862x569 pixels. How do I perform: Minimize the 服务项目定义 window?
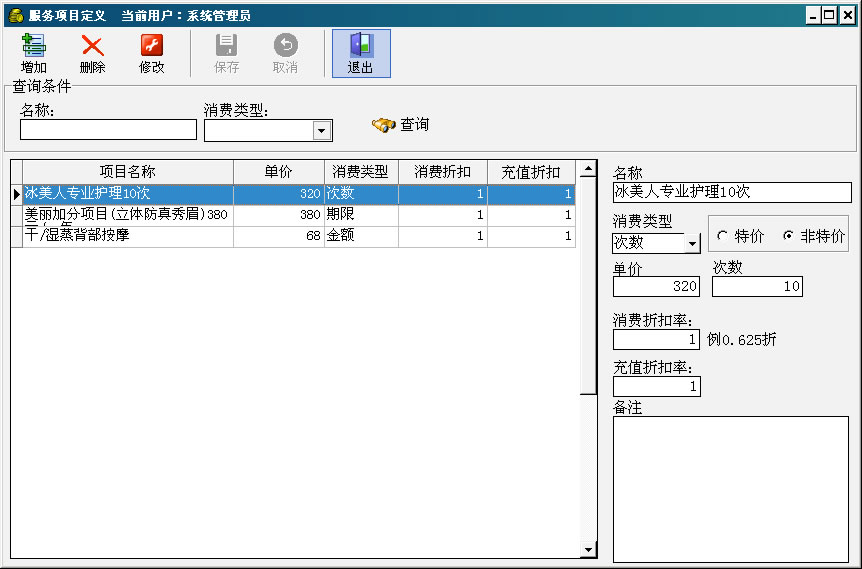pyautogui.click(x=813, y=15)
